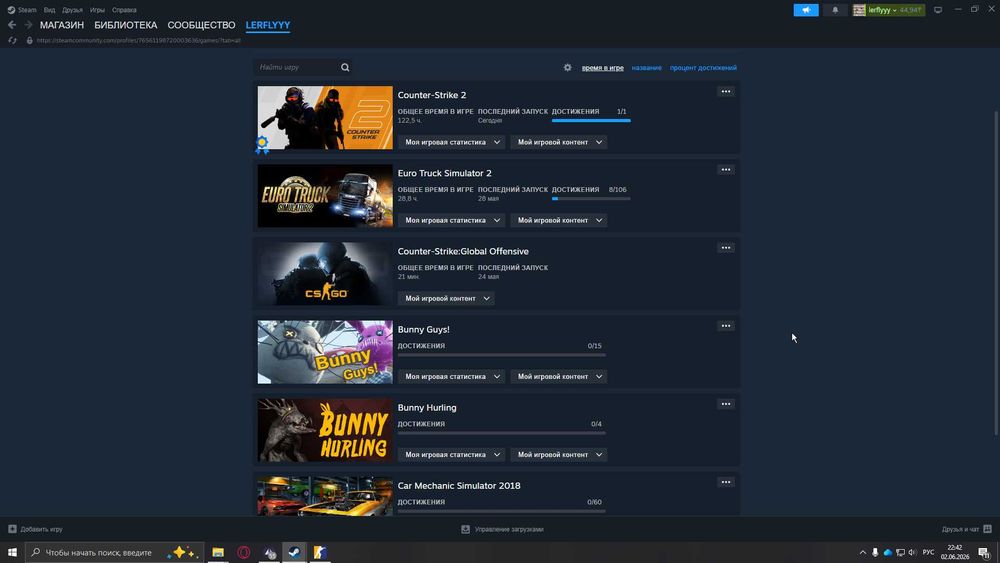Screen dimensions: 1000x563
Task: Sort games by название
Action: (x=647, y=68)
